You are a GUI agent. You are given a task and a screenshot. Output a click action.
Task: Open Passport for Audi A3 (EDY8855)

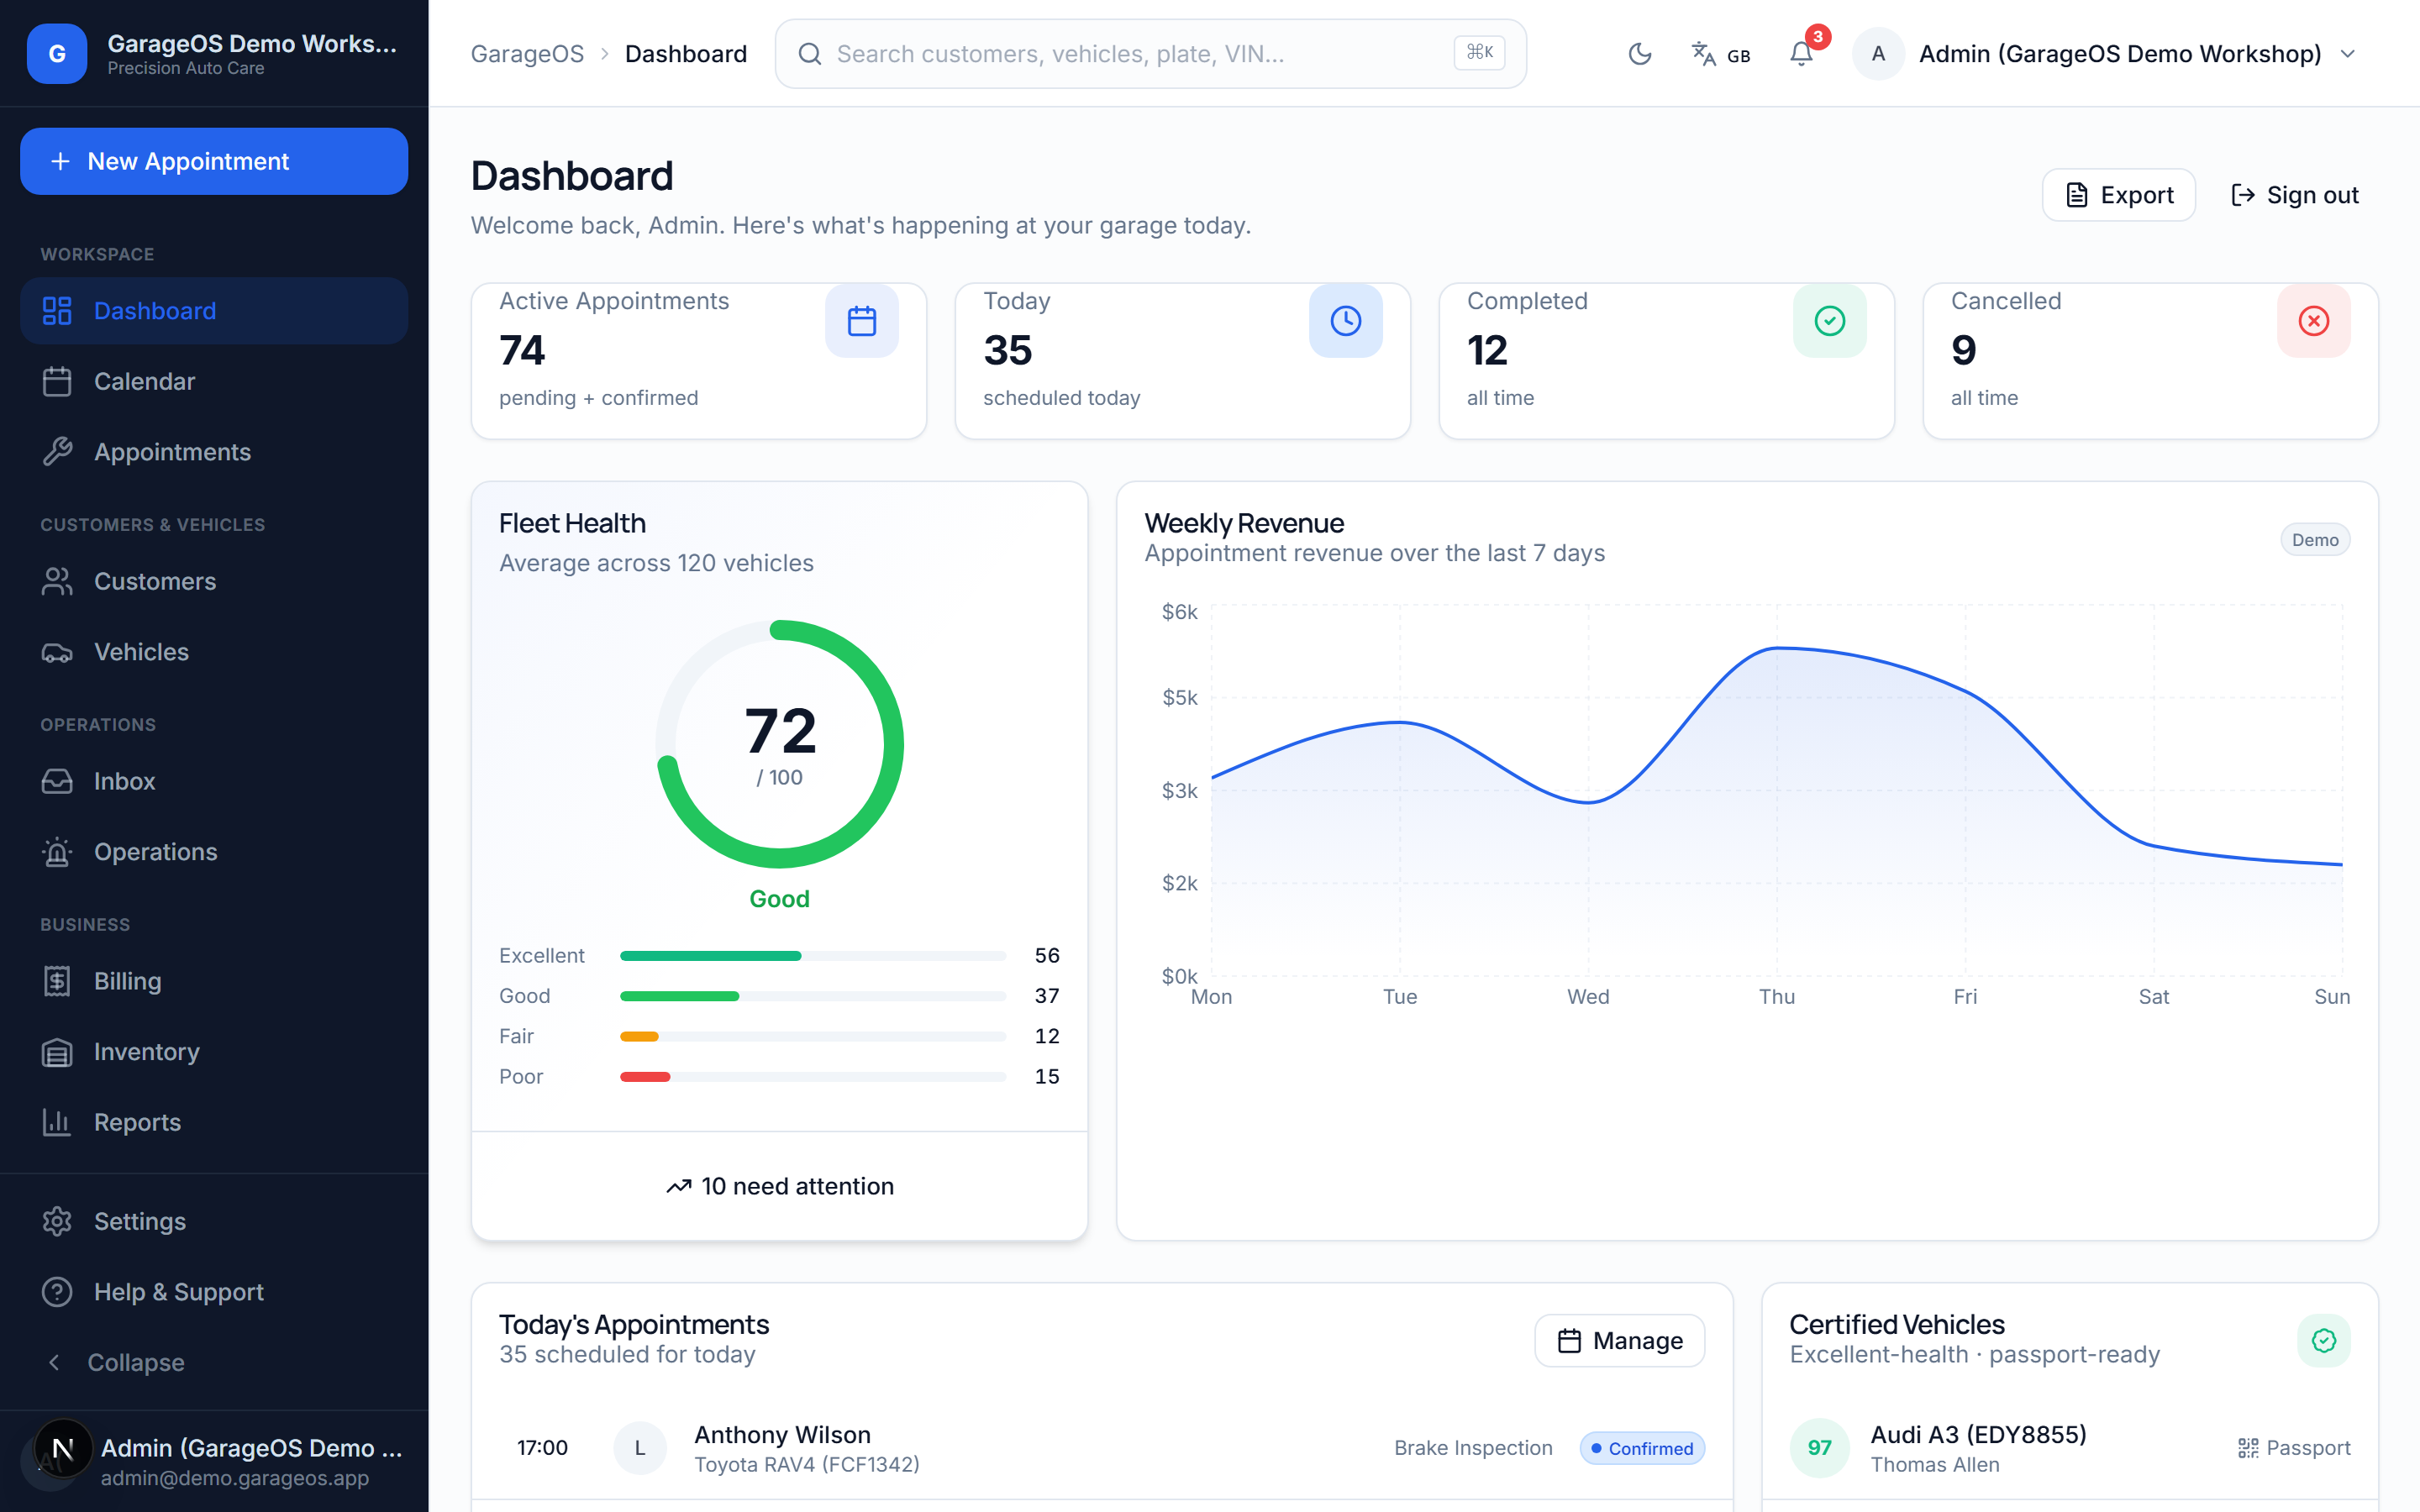point(2293,1448)
